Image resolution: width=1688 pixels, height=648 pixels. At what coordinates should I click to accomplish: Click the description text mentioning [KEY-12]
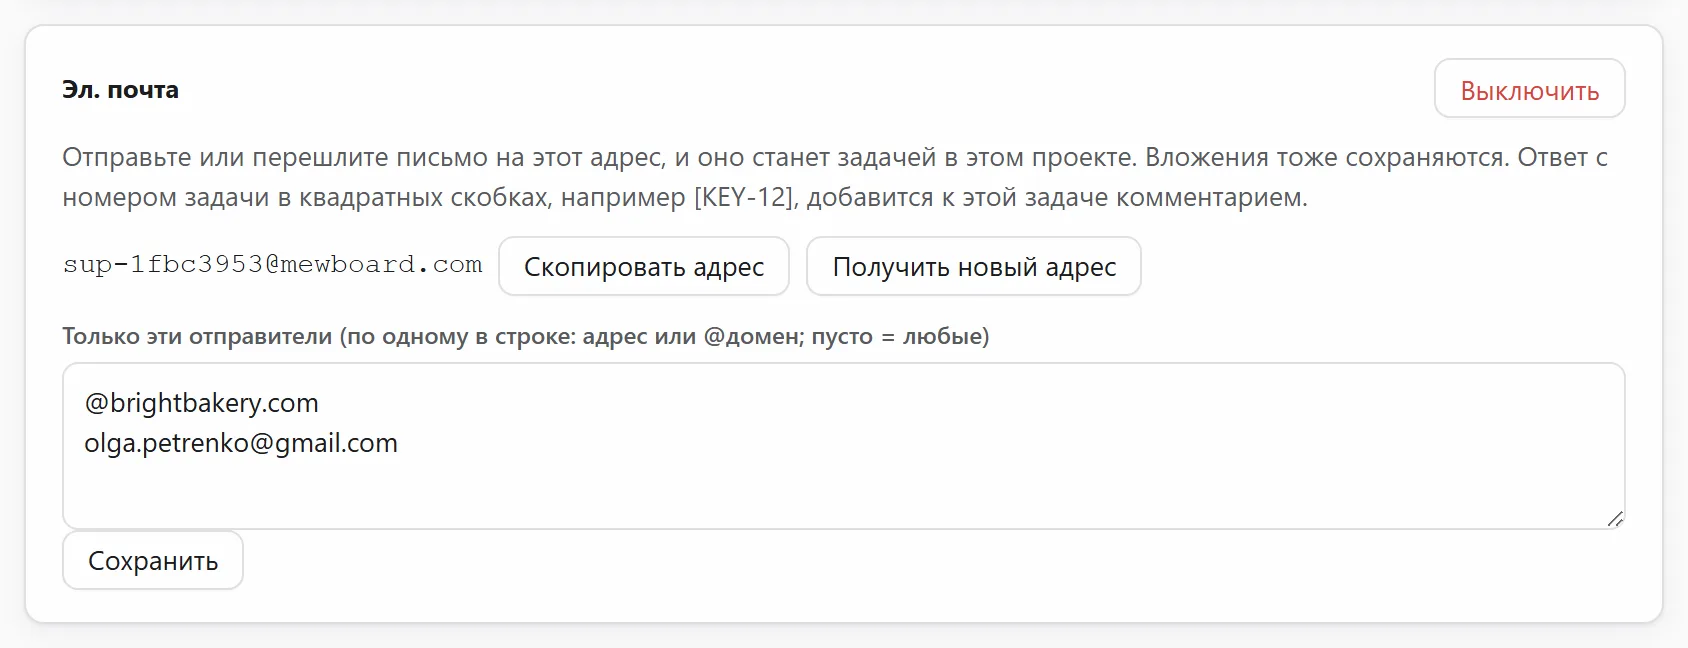(x=835, y=177)
